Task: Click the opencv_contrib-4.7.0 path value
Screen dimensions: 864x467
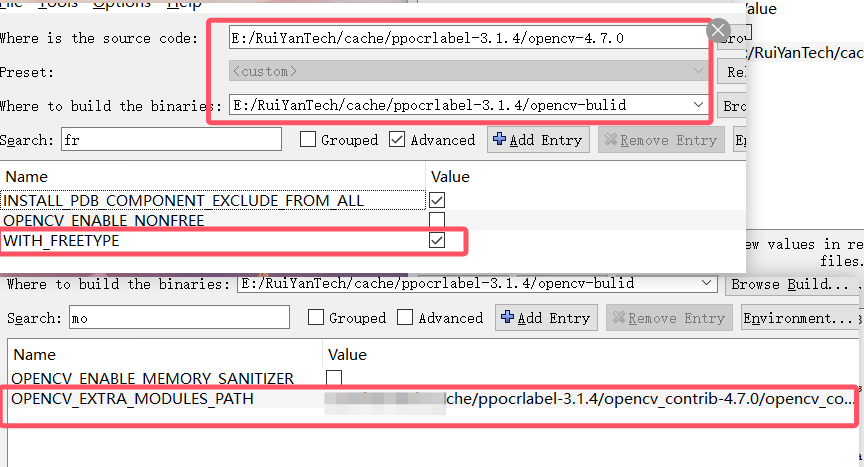Action: pos(590,399)
